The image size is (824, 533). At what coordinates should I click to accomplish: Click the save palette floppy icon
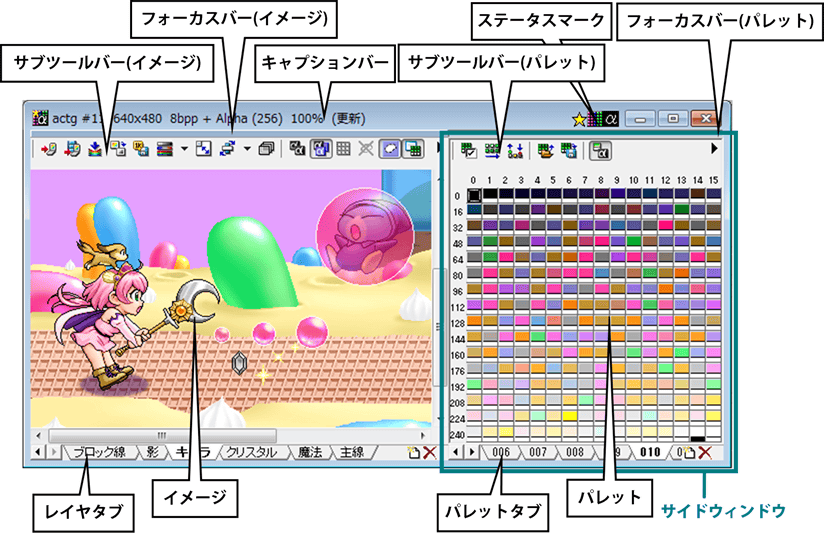coord(569,151)
